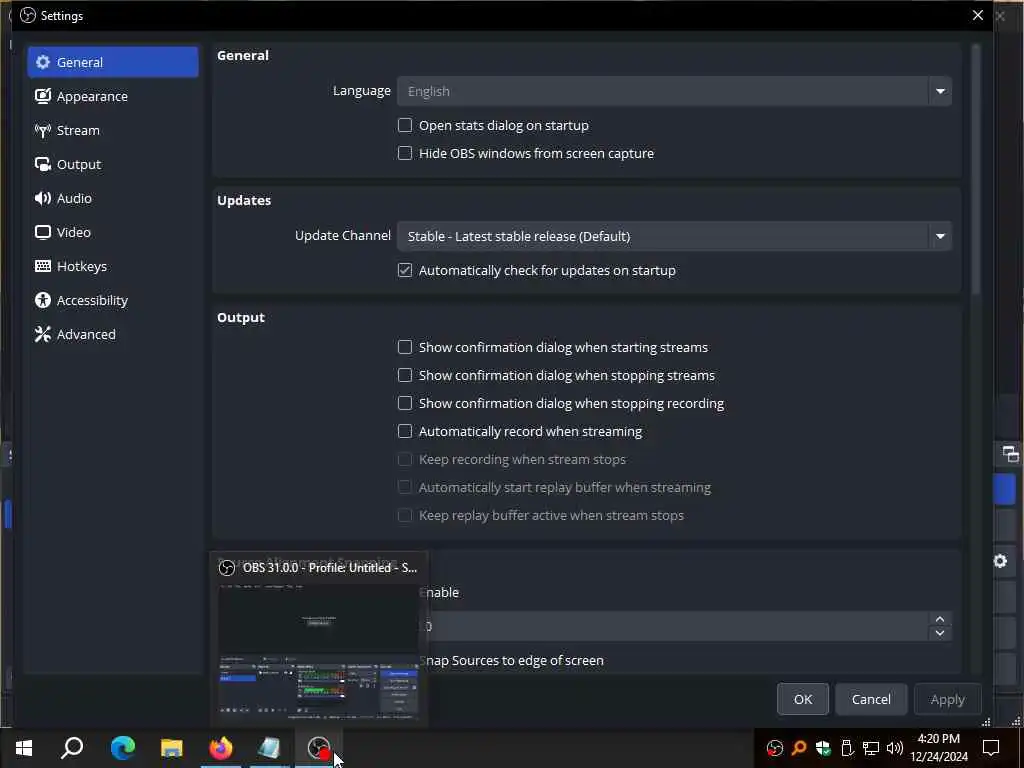The width and height of the screenshot is (1024, 768).
Task: Click the Cancel button
Action: click(x=871, y=699)
